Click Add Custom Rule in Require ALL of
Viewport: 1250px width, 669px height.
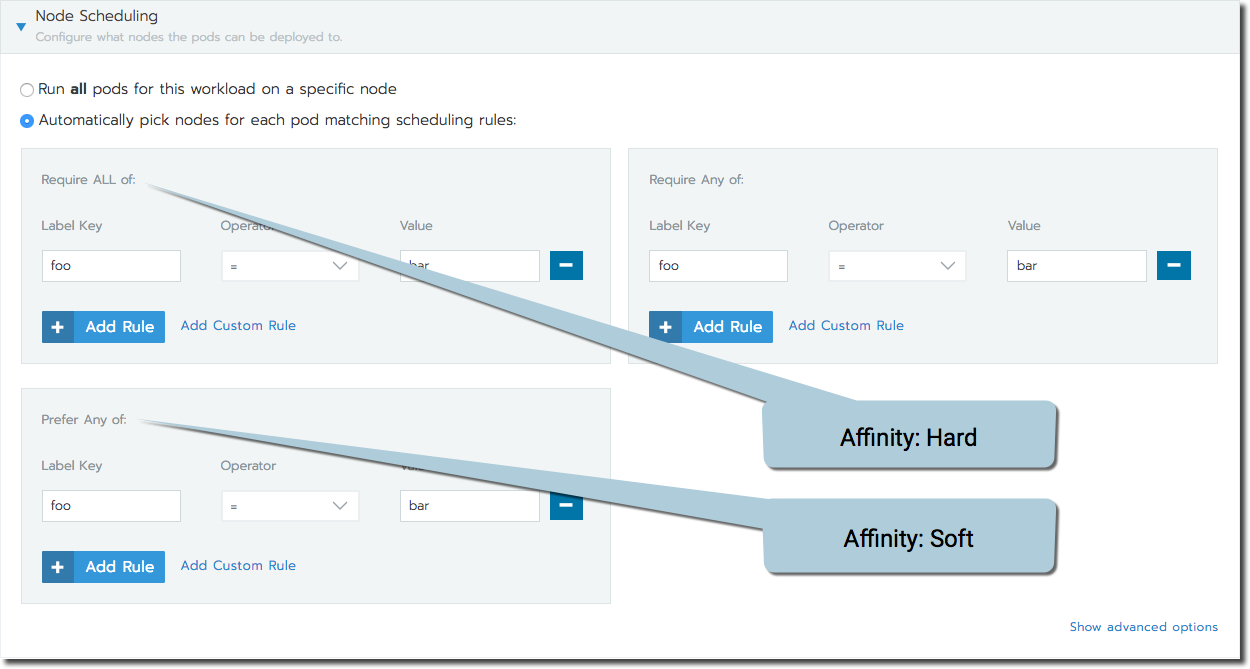click(238, 326)
